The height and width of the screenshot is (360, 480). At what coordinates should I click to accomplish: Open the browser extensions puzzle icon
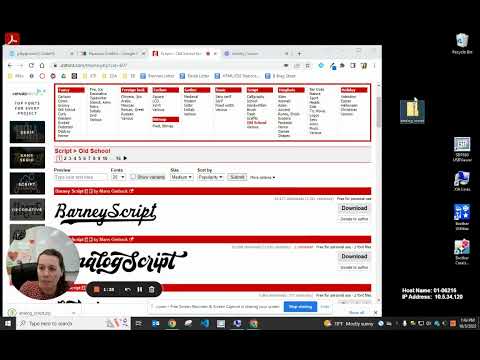(x=342, y=66)
